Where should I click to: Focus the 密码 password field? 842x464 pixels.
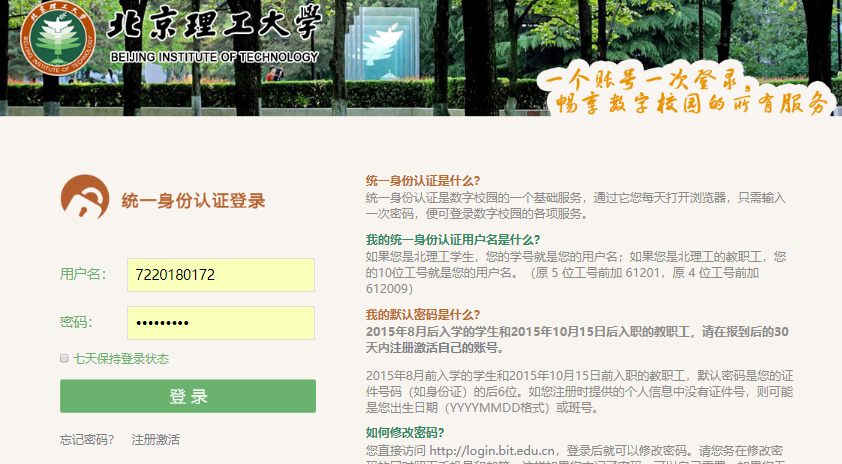click(220, 322)
